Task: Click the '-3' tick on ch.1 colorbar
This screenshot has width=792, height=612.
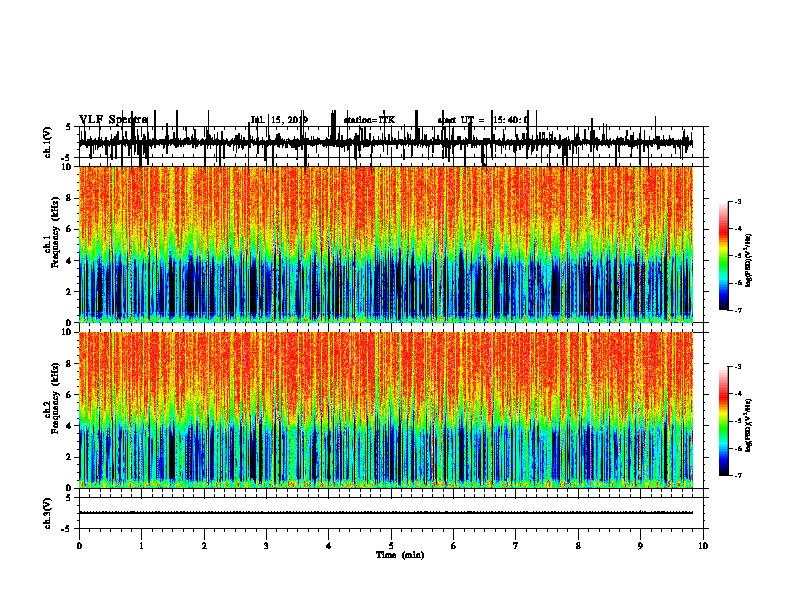Action: pos(738,201)
